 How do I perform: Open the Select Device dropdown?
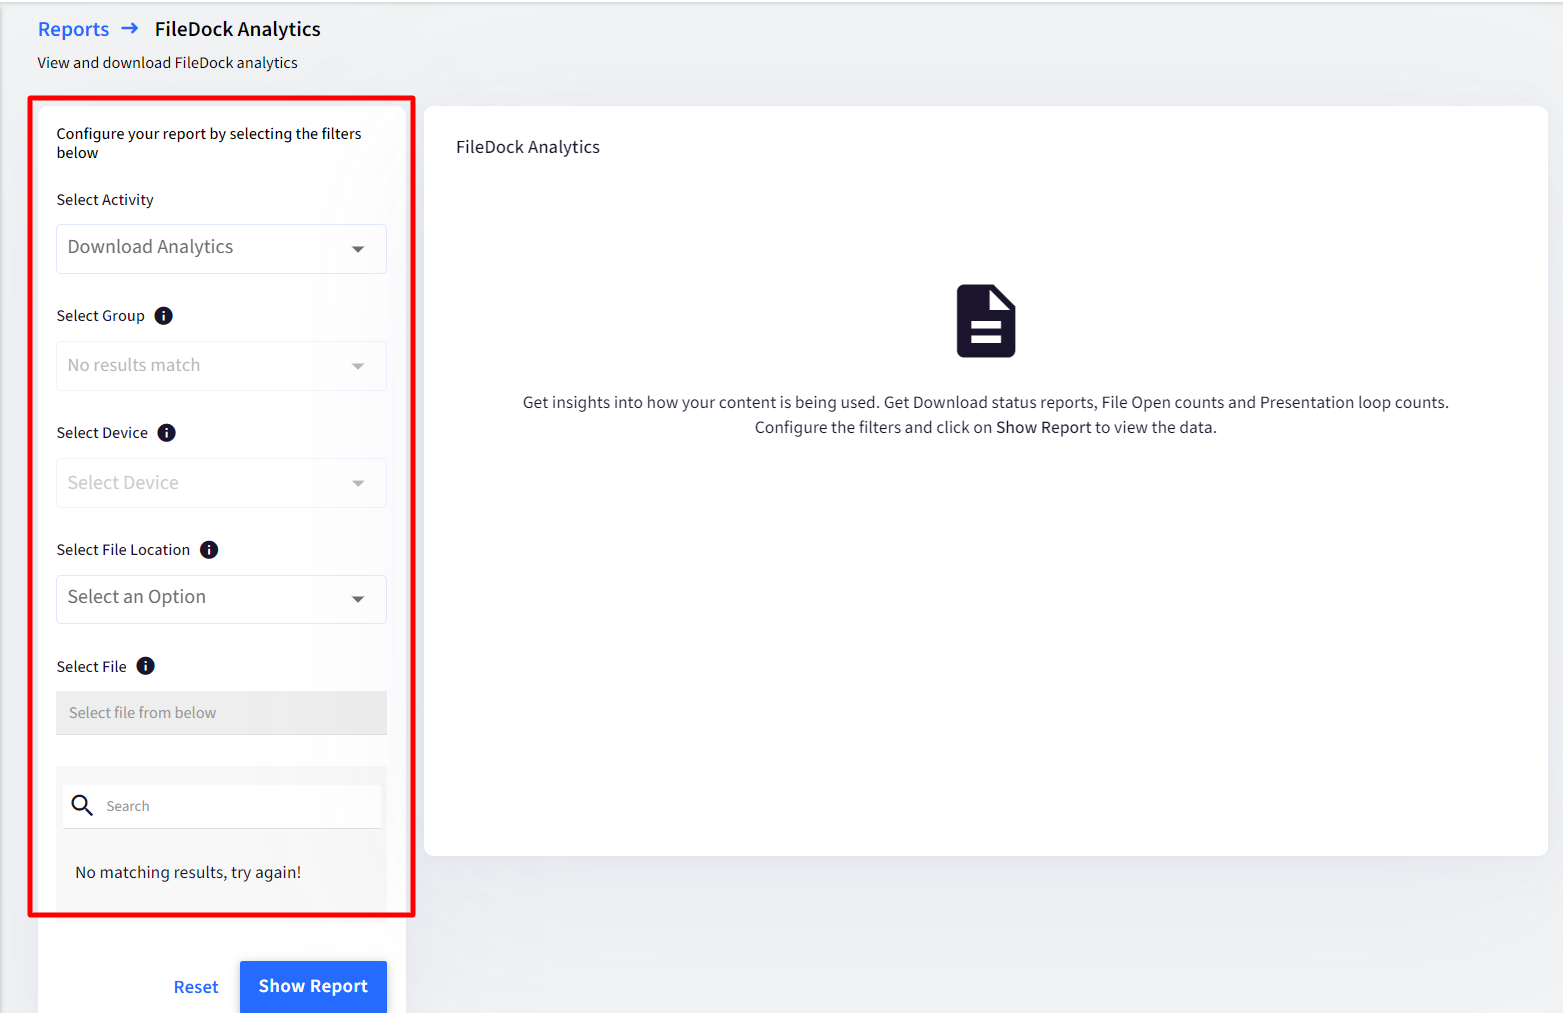click(221, 483)
